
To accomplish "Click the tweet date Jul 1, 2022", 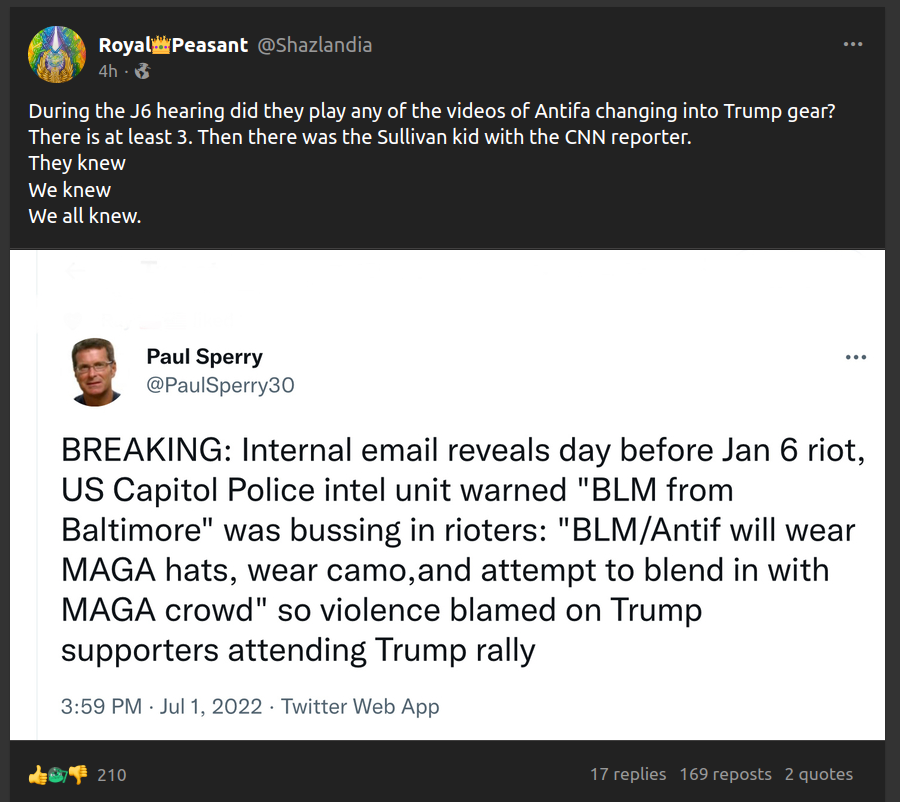I will (210, 706).
